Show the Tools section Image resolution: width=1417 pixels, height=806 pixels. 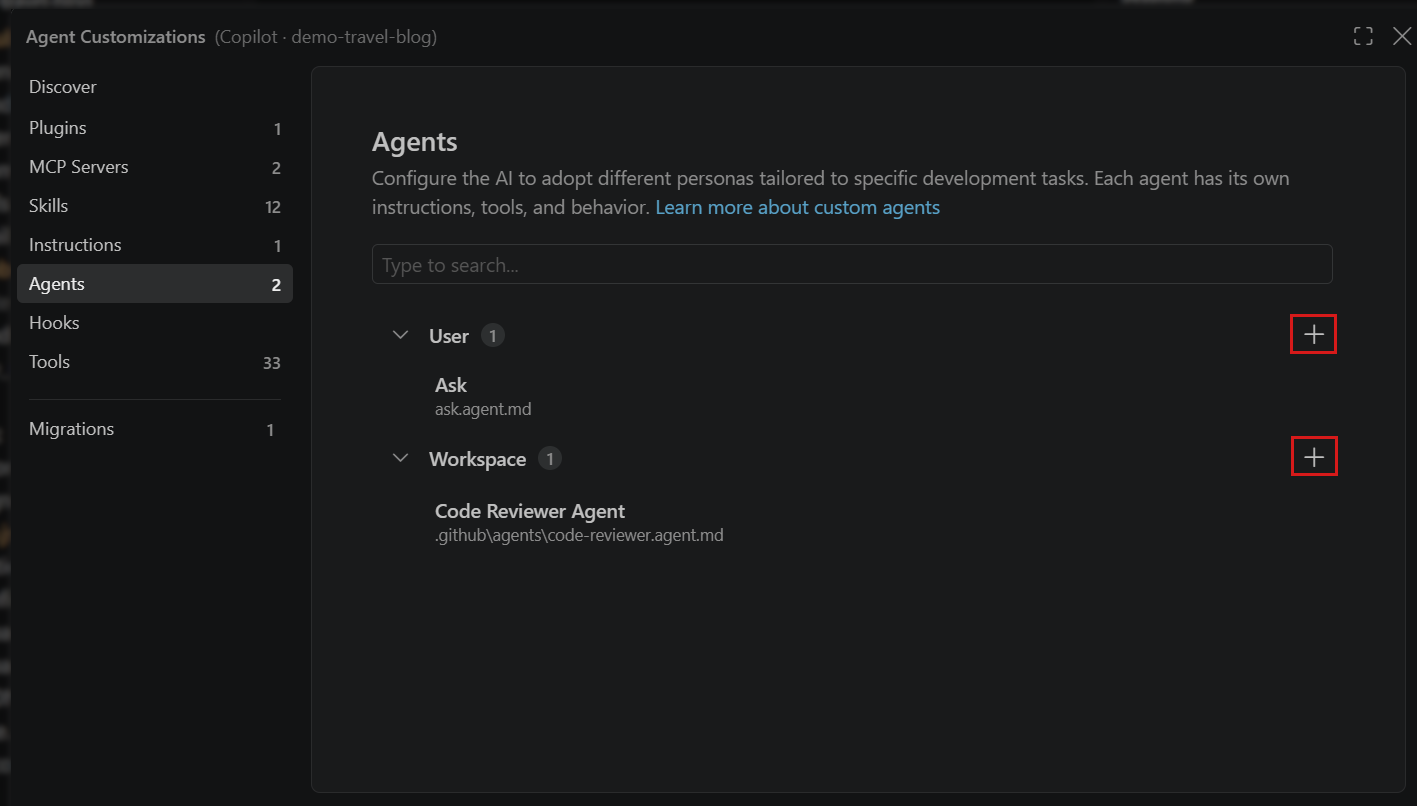pyautogui.click(x=155, y=362)
